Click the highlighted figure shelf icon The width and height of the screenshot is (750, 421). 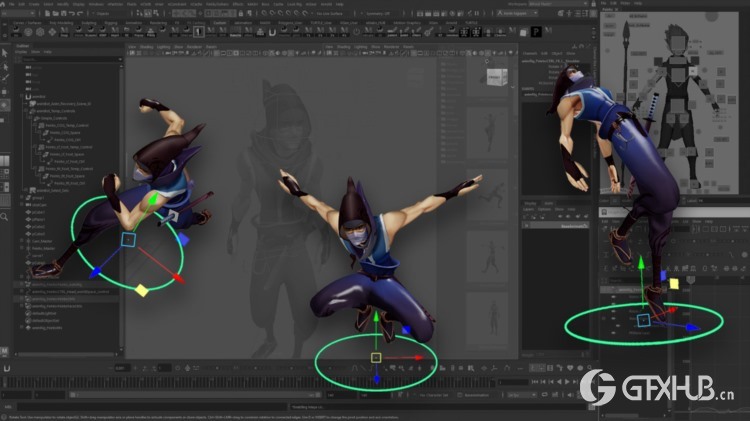[199, 32]
